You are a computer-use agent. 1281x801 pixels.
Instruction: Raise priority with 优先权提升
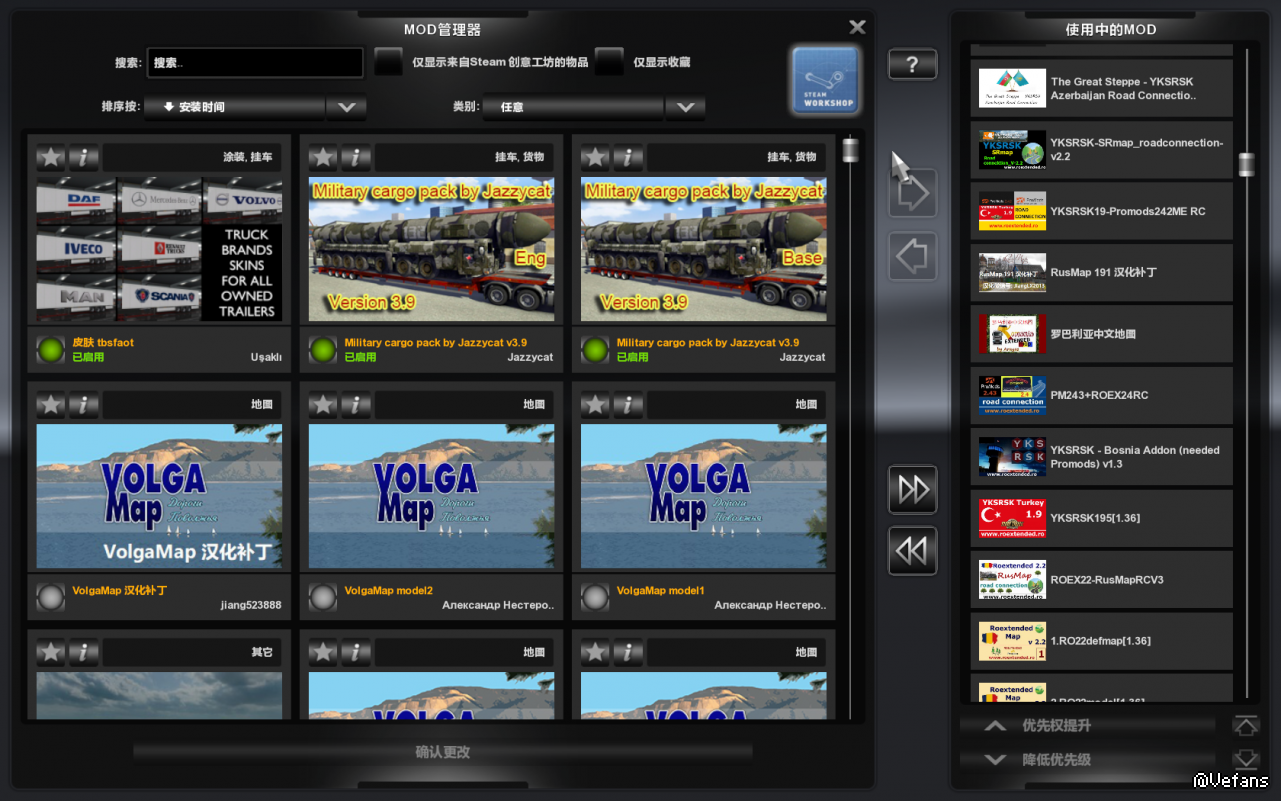[x=1088, y=726]
